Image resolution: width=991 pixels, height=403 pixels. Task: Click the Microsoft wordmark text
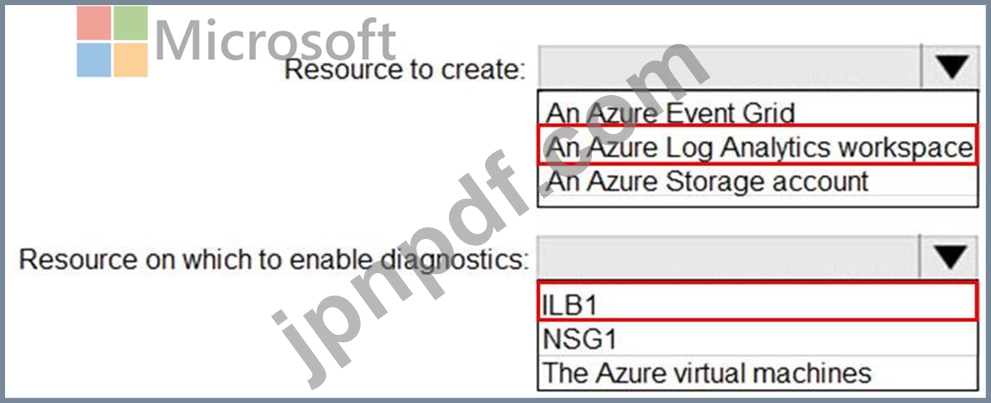(276, 39)
